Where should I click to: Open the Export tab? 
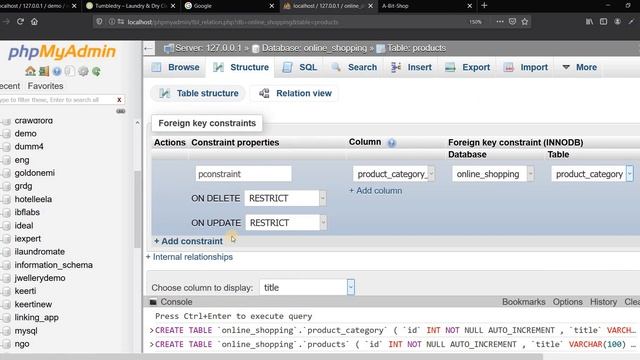(x=467, y=67)
